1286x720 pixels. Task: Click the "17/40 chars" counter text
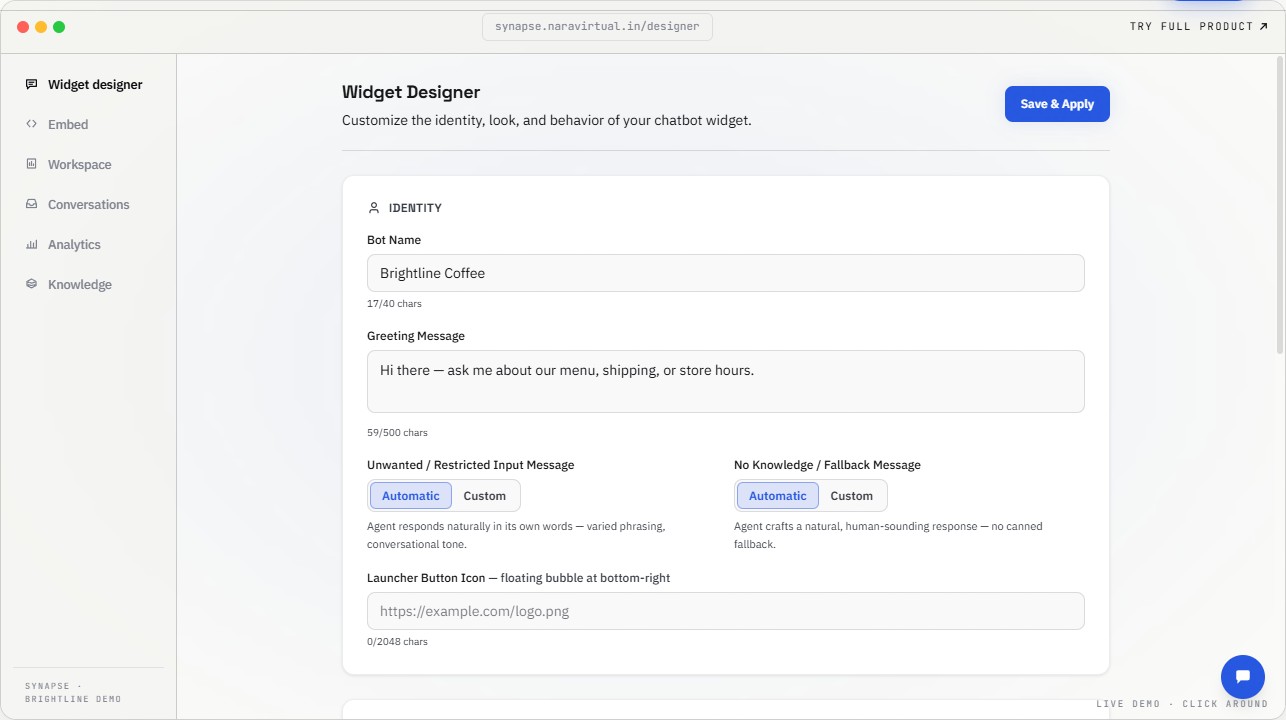pos(394,303)
